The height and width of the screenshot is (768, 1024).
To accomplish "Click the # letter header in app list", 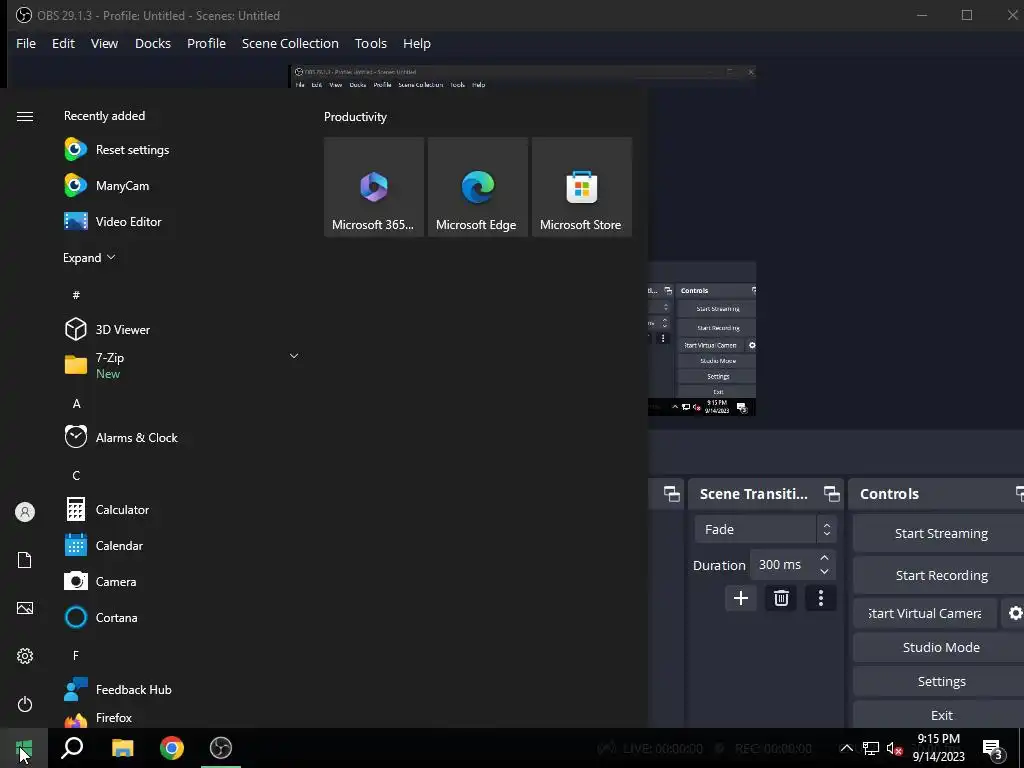I will (x=76, y=295).
